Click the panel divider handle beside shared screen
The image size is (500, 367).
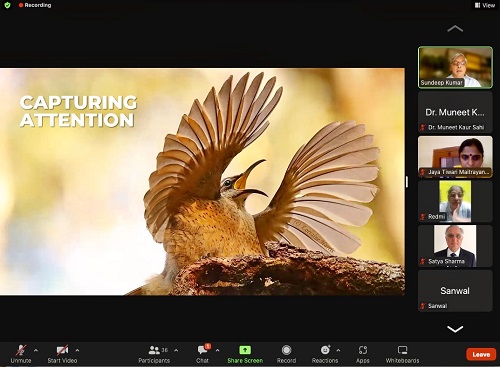407,182
